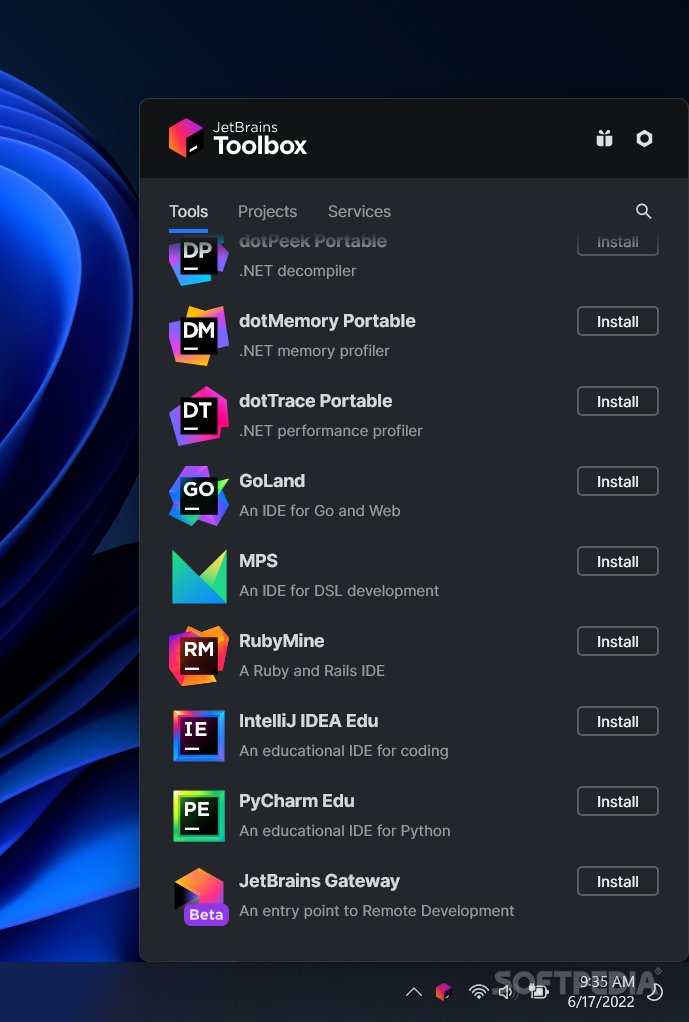Open the taskbar clock and date
The height and width of the screenshot is (1022, 689).
click(601, 991)
